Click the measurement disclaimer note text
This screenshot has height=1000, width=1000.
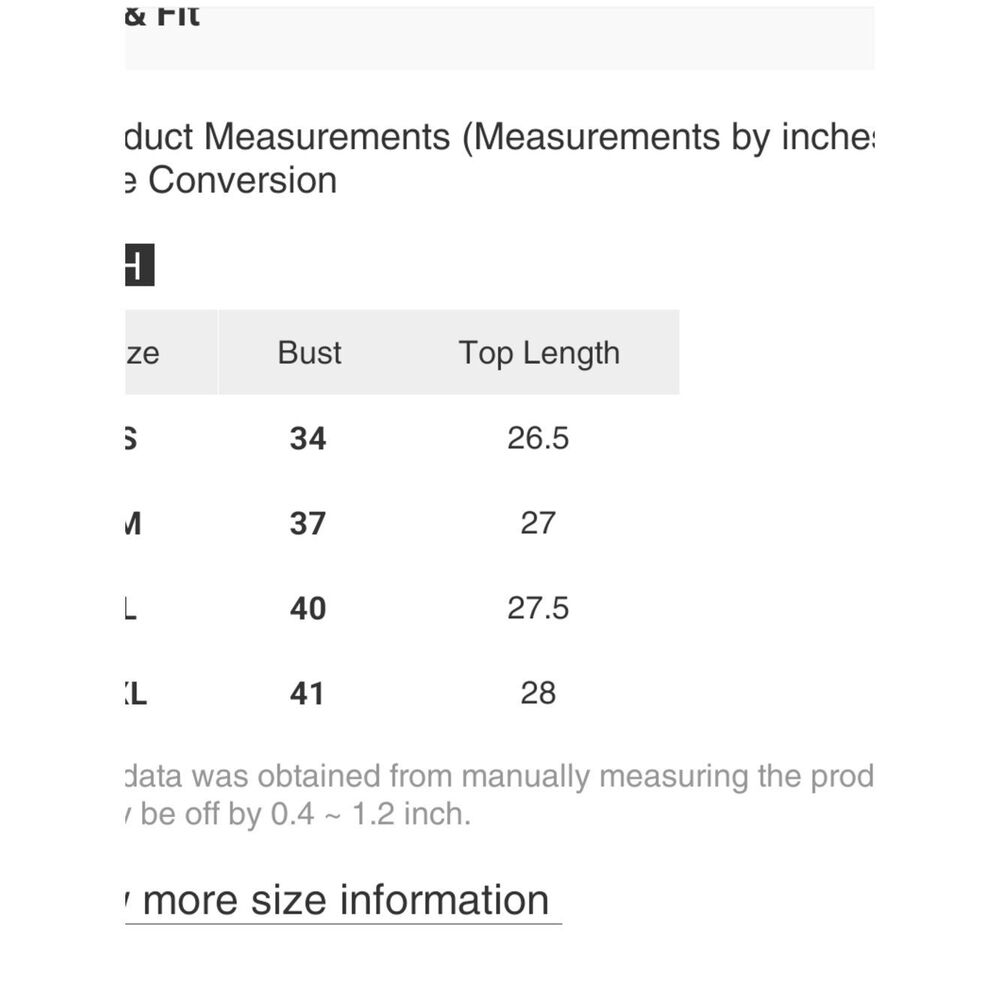(499, 795)
